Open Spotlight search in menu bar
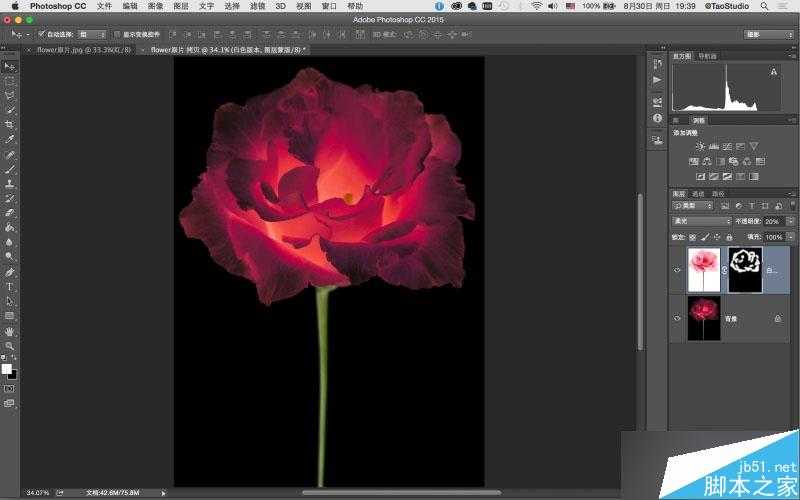800x500 pixels. [765, 6]
